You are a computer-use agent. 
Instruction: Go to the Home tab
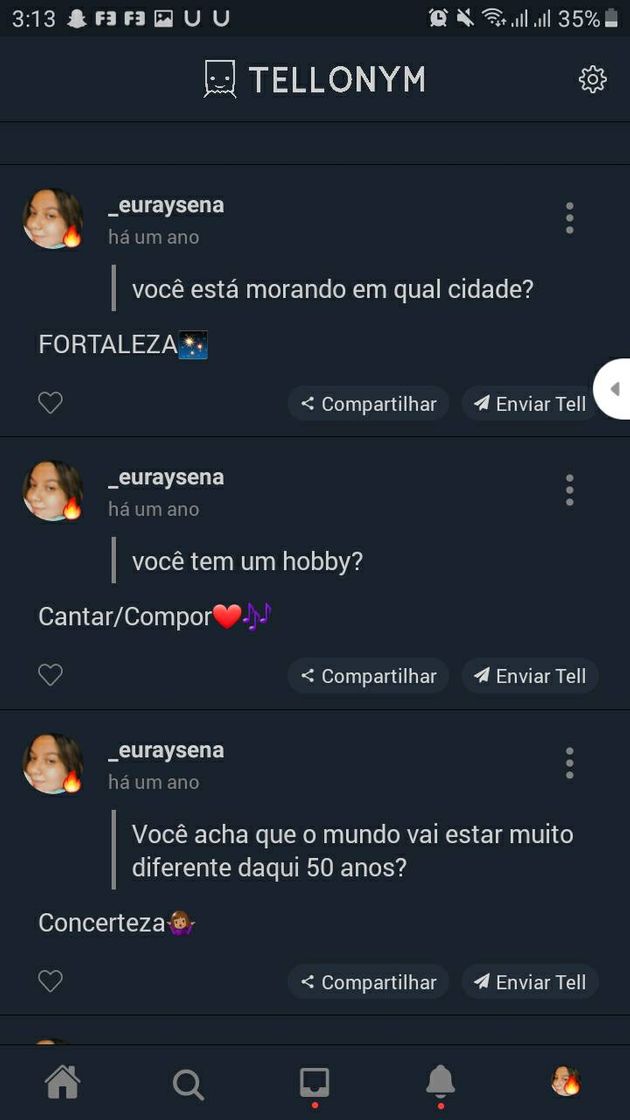(x=62, y=1082)
